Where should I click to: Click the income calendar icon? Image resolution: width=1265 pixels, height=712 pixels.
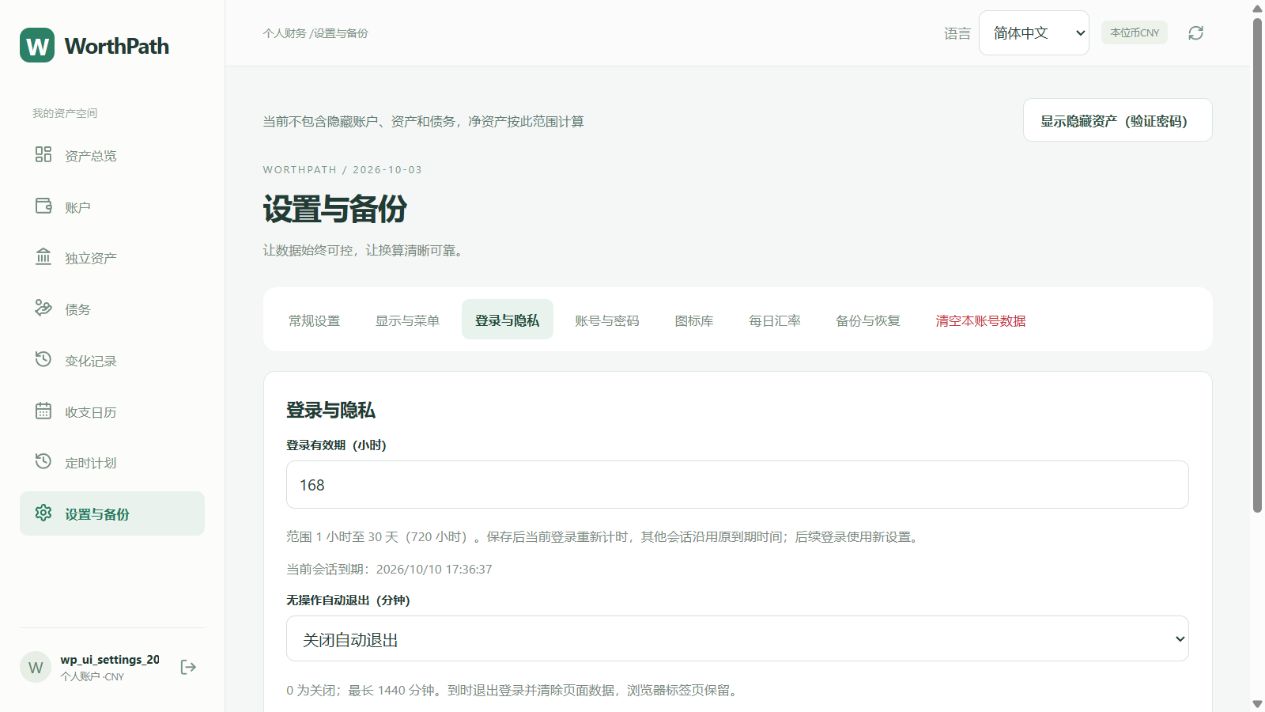43,410
